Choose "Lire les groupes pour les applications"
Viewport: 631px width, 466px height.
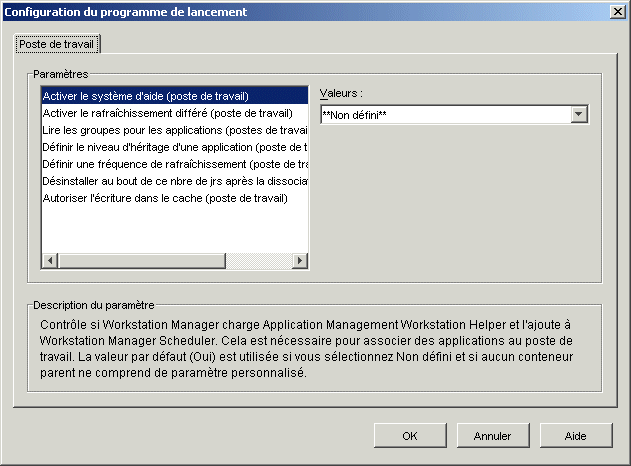[x=174, y=130]
